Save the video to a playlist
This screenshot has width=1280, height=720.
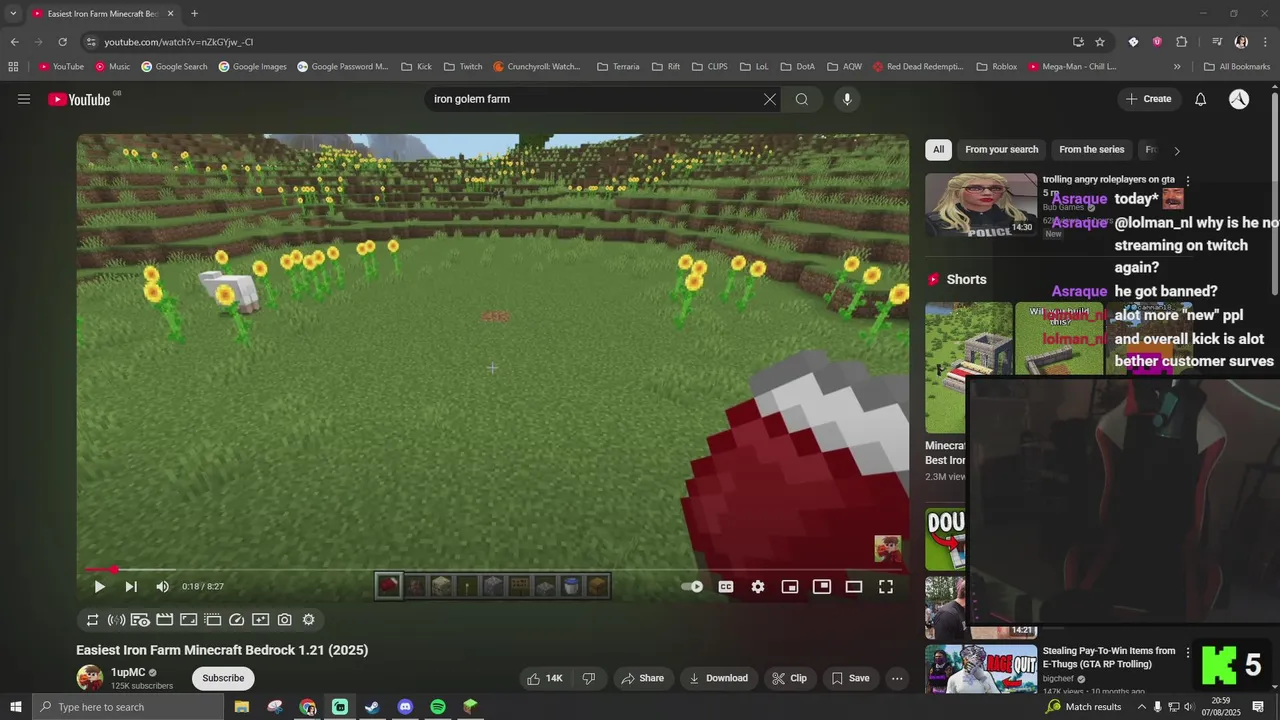(850, 678)
